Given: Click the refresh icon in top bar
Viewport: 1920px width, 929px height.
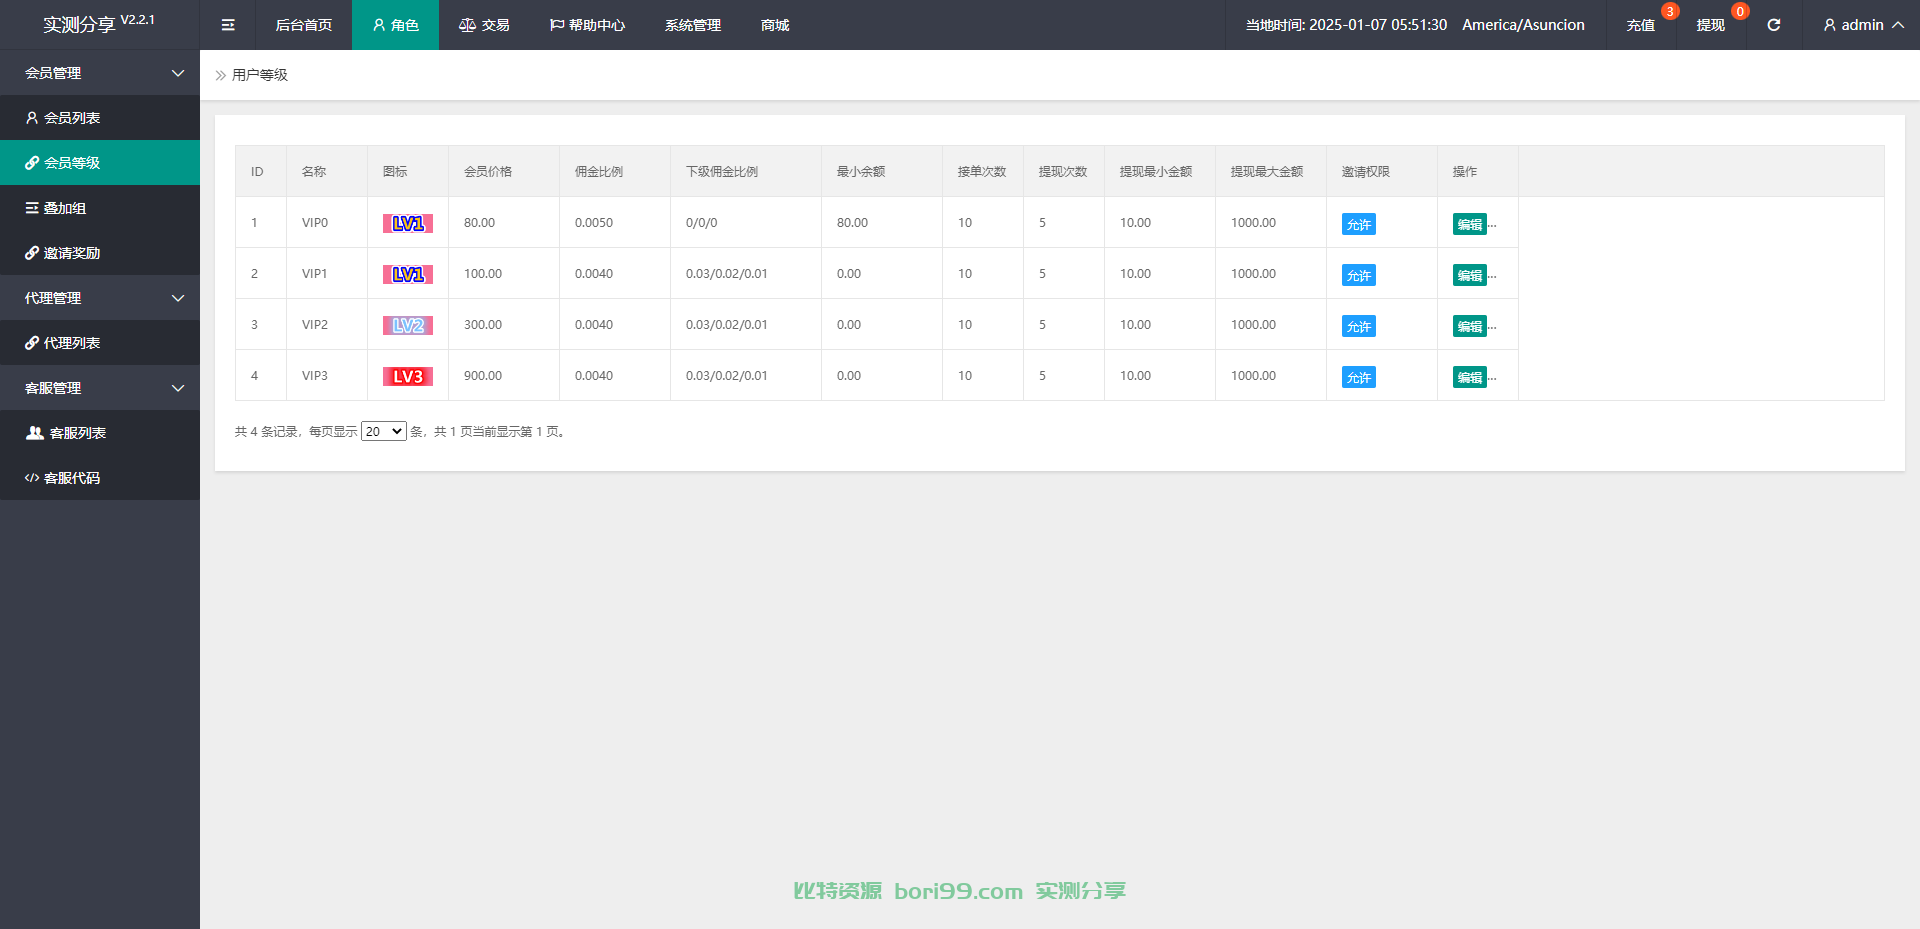Looking at the screenshot, I should [1773, 25].
